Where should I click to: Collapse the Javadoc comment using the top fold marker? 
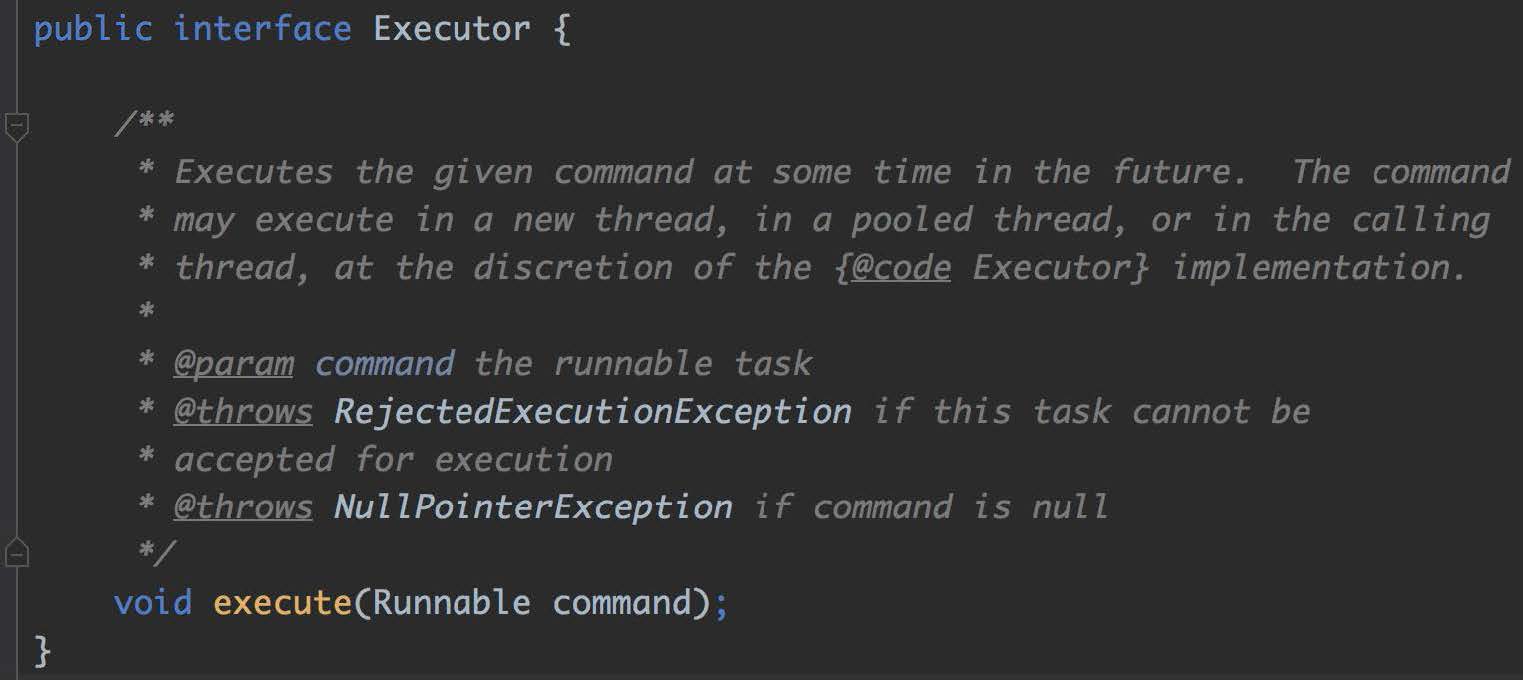tap(17, 126)
